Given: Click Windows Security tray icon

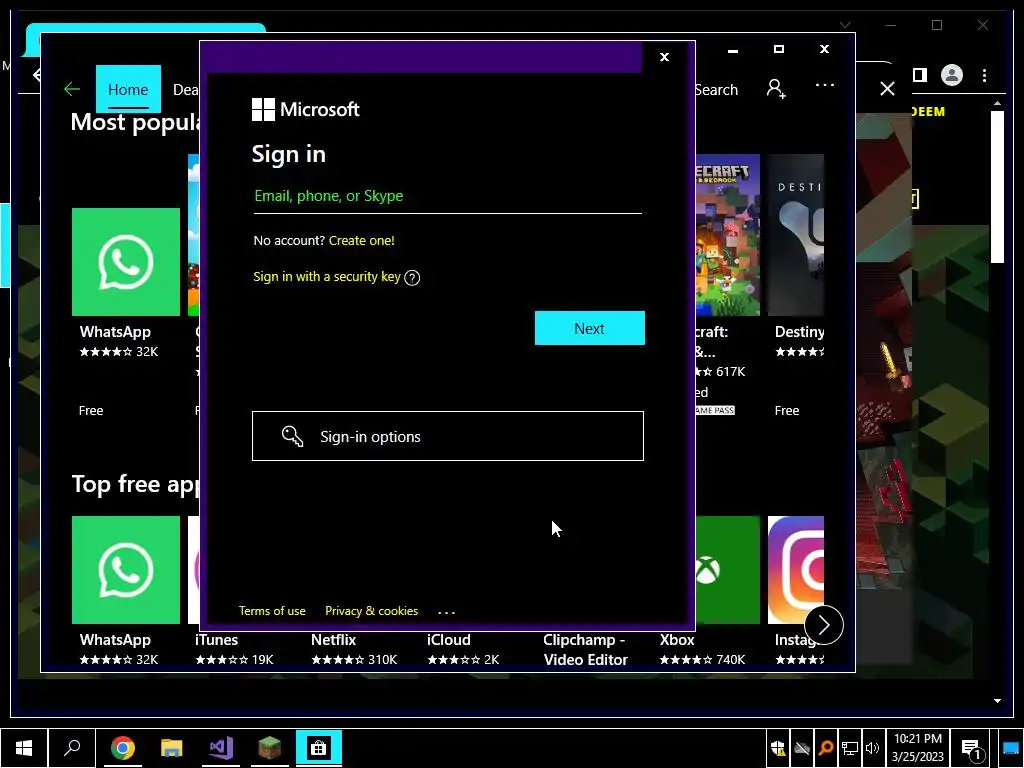Looking at the screenshot, I should click(x=777, y=748).
